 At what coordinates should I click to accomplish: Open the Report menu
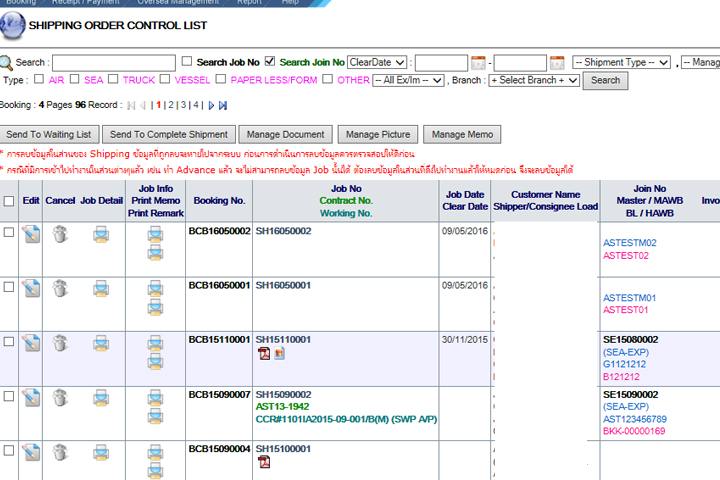click(249, 2)
